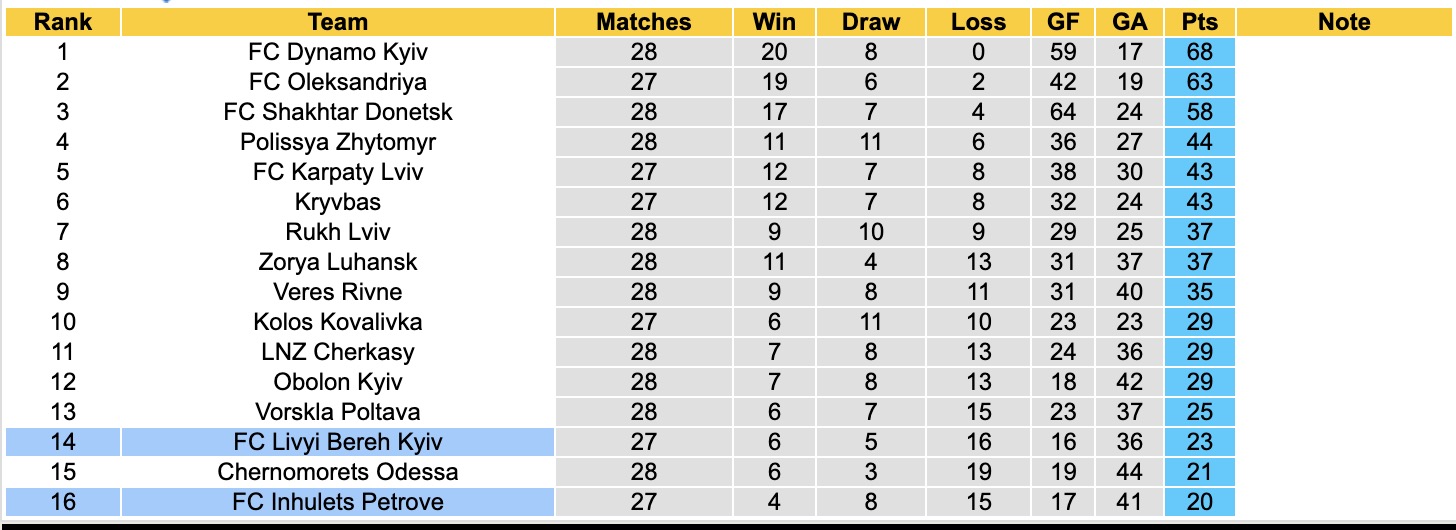The image size is (1456, 530).
Task: Click the highlighted FC Inhulets Petrove team
Action: pyautogui.click(x=338, y=502)
